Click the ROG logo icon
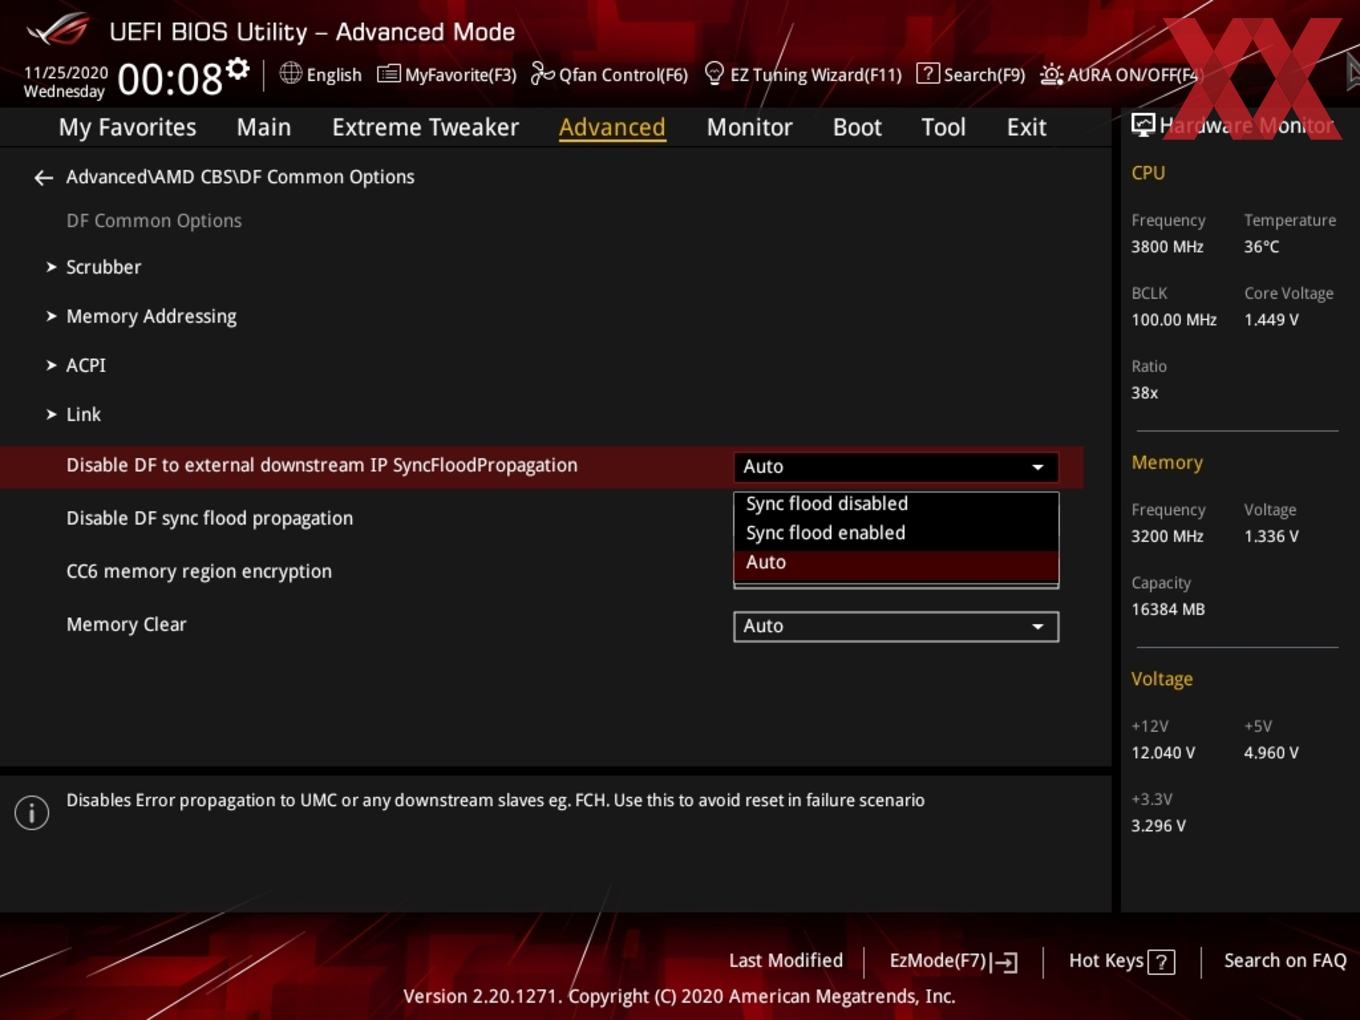Screen dimensions: 1360x1020 point(58,30)
